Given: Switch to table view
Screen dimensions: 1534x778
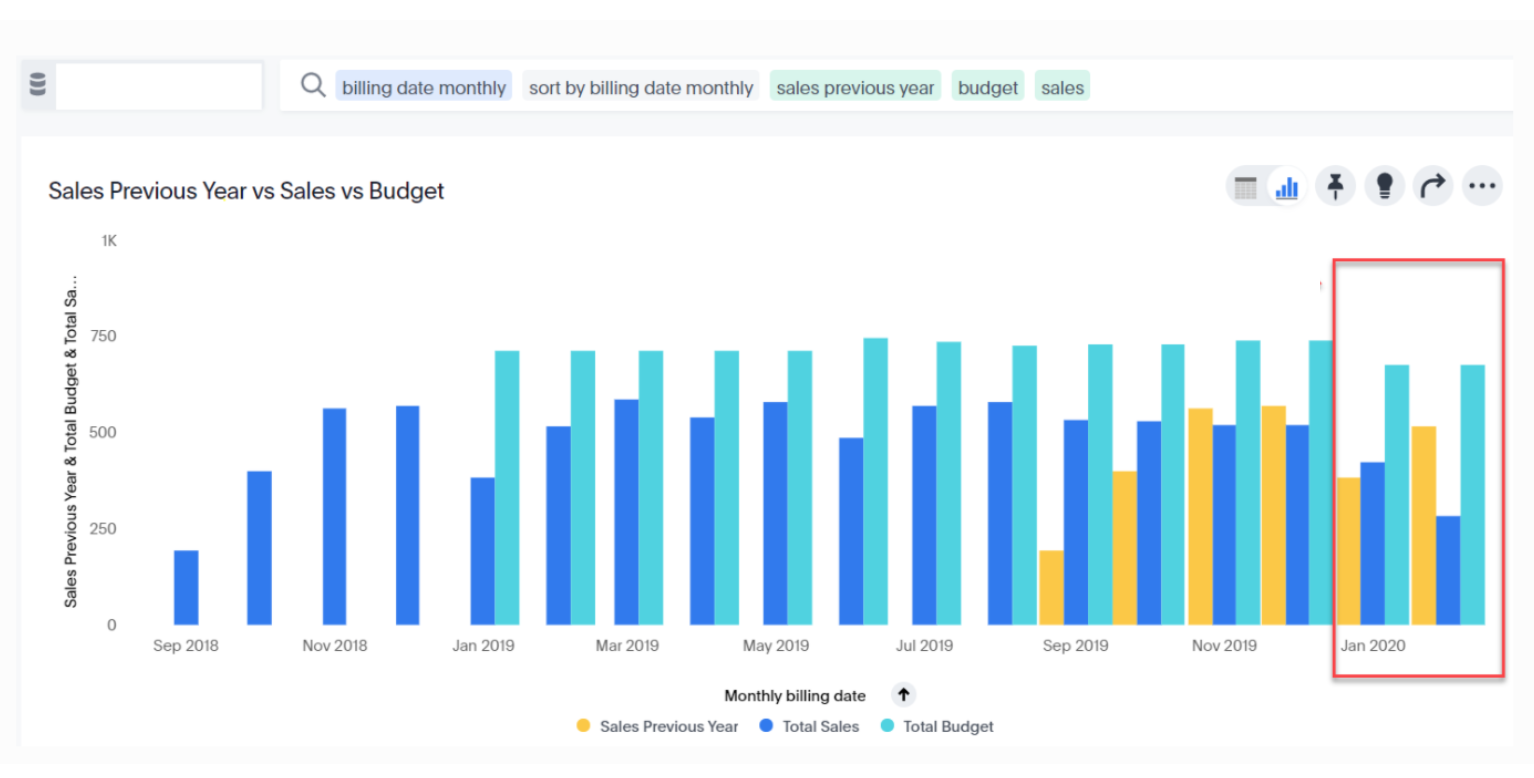Looking at the screenshot, I should [1246, 187].
